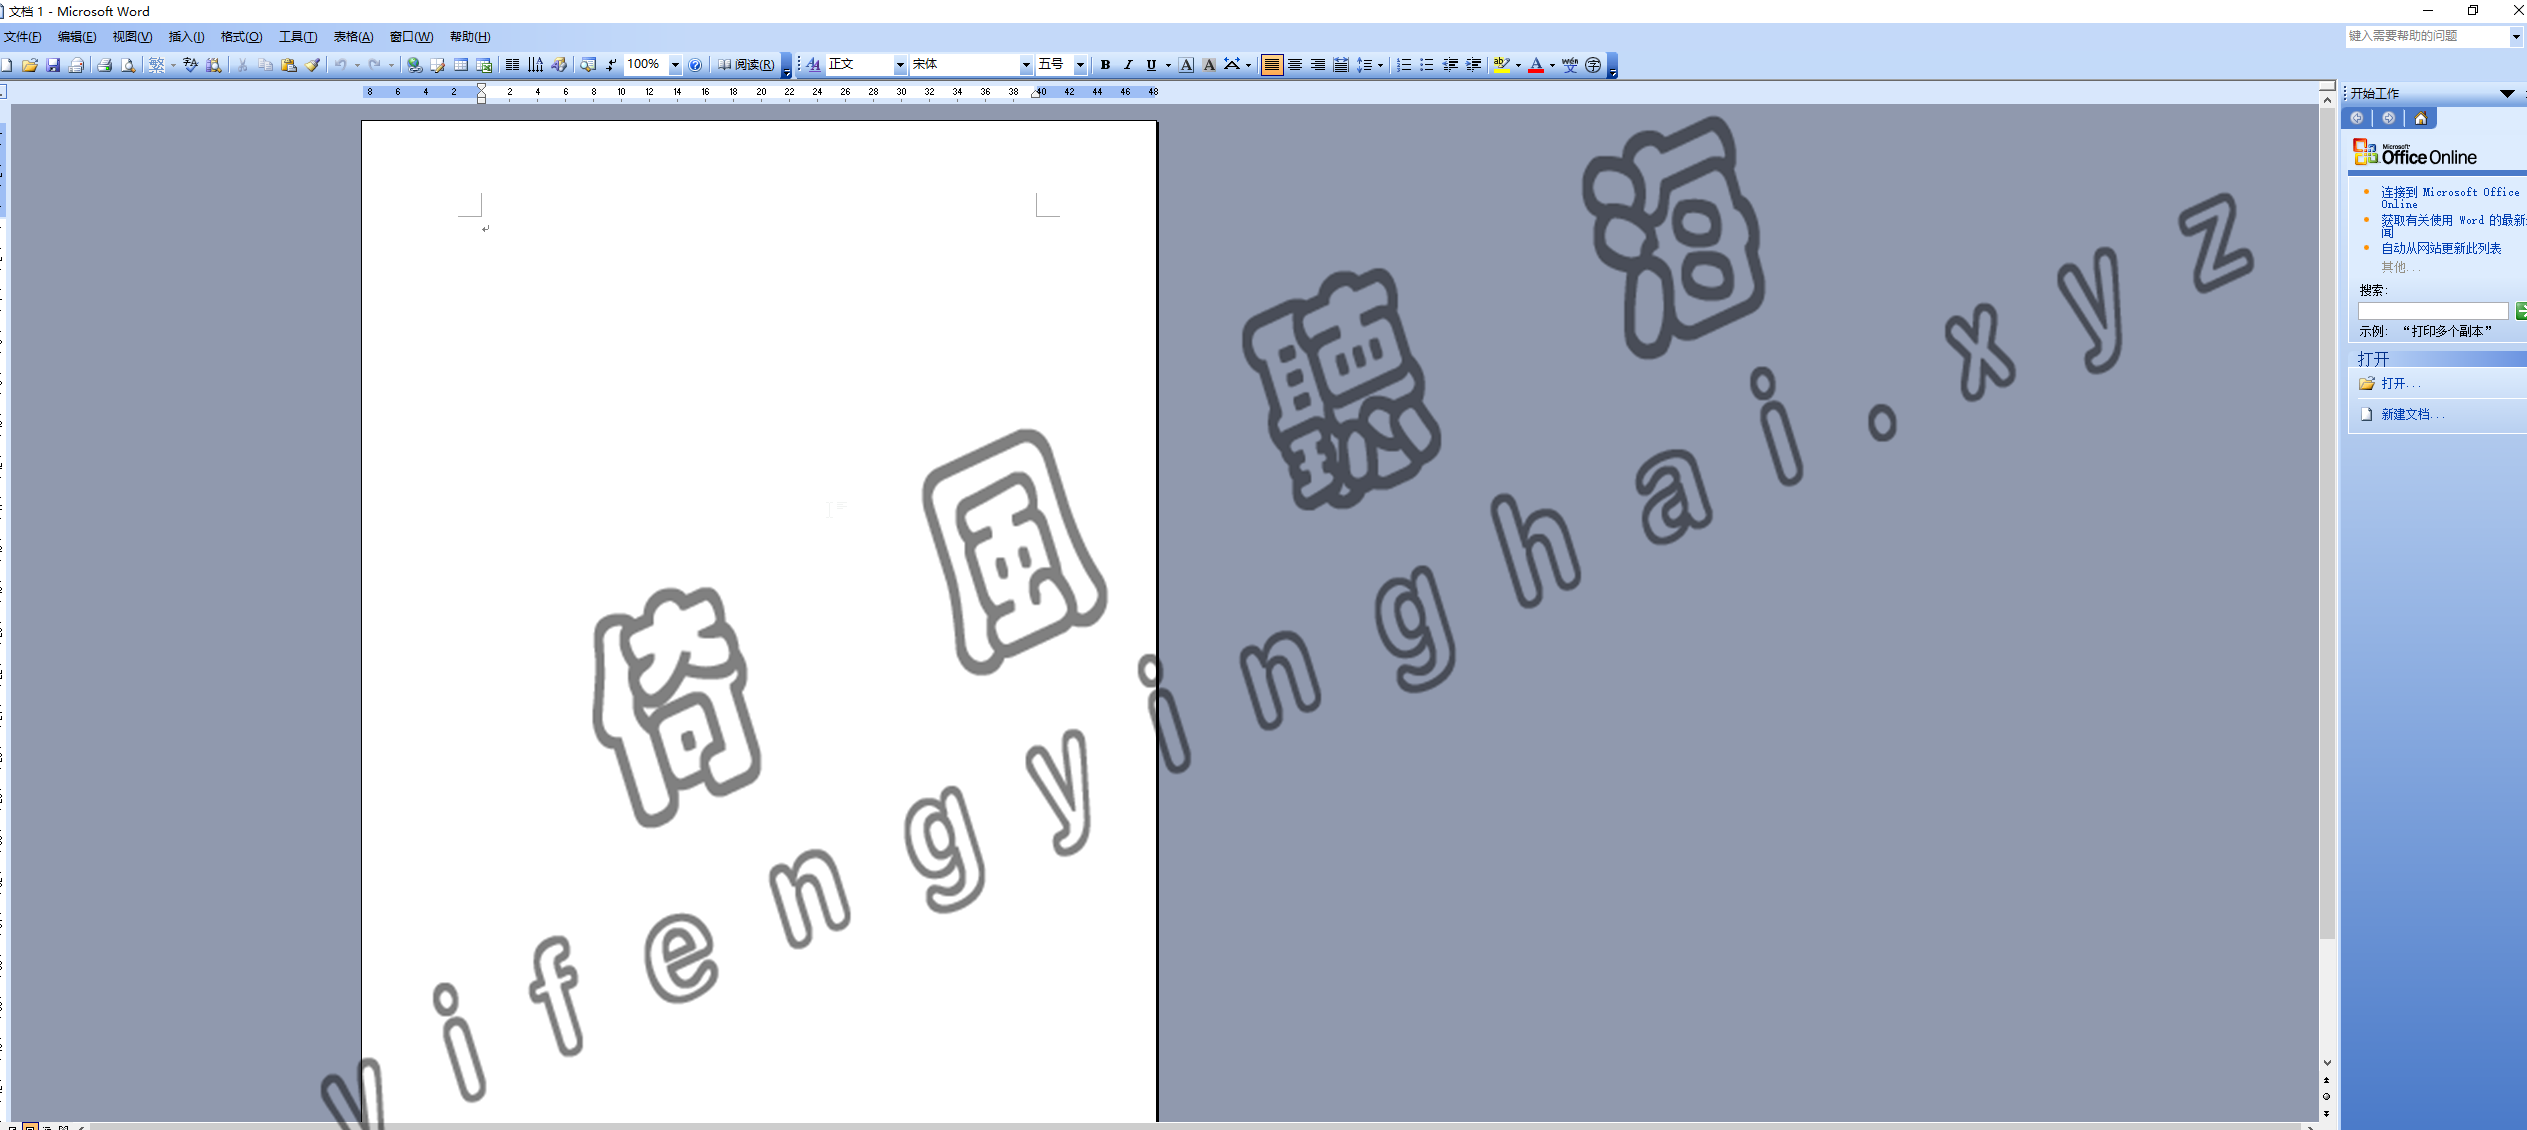Insert a table from the standard toolbar
The width and height of the screenshot is (2527, 1130).
point(461,65)
